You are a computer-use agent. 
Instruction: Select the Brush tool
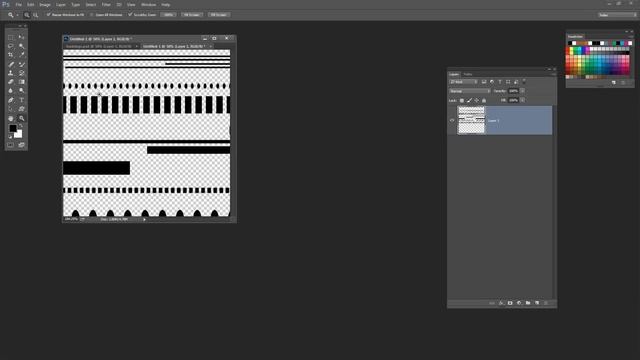point(22,64)
